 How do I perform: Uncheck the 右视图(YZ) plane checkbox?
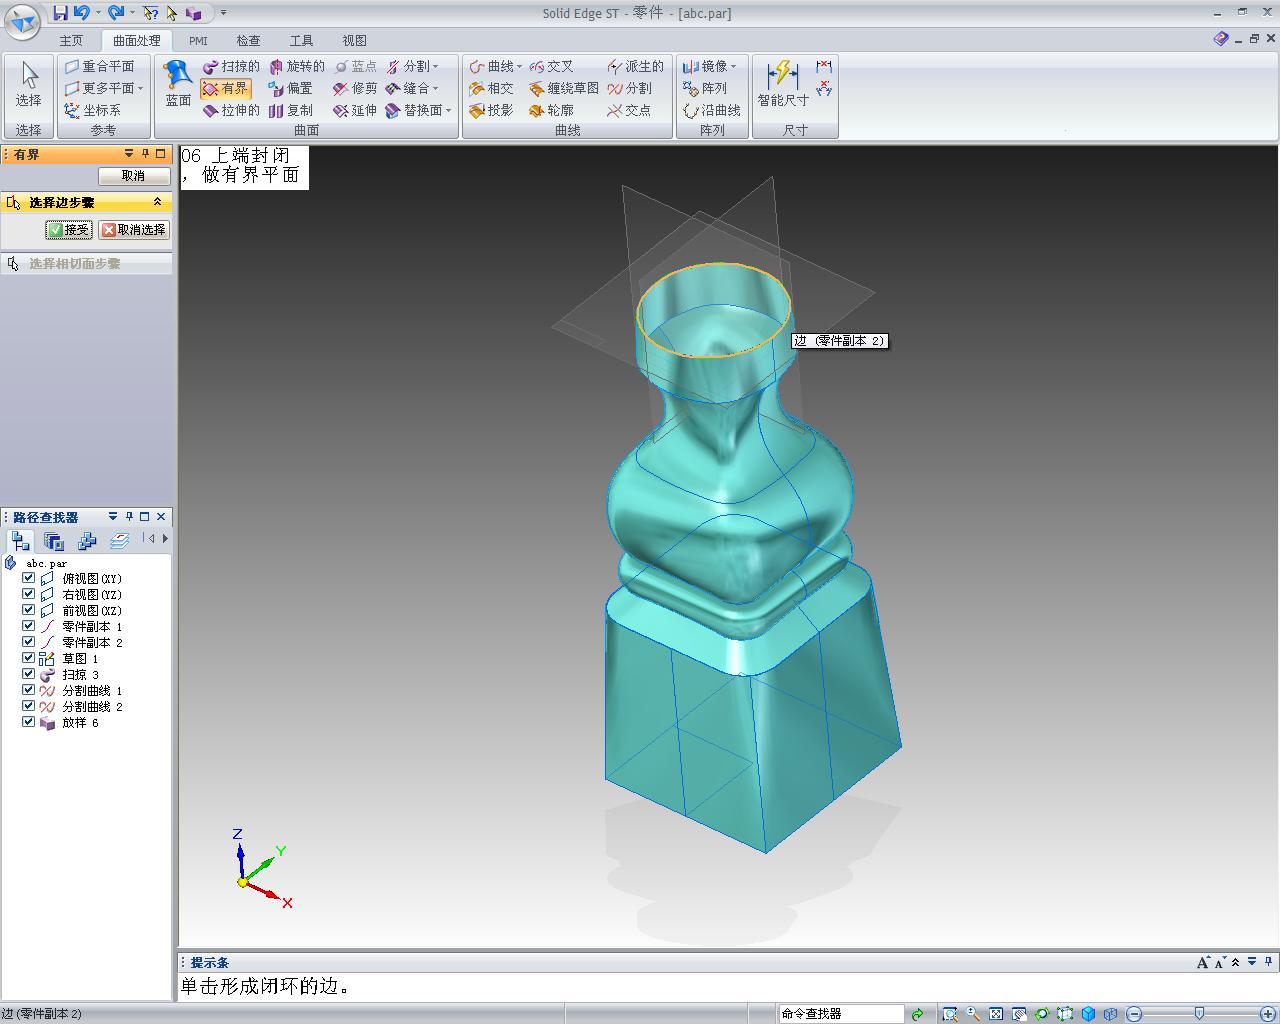29,594
